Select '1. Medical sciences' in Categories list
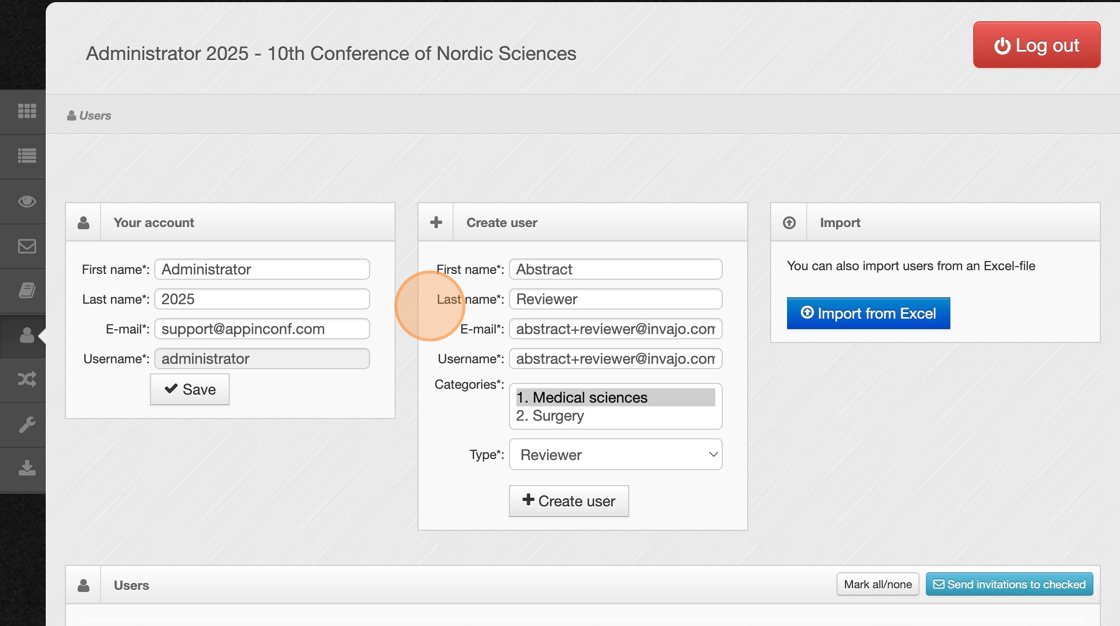 pos(615,398)
